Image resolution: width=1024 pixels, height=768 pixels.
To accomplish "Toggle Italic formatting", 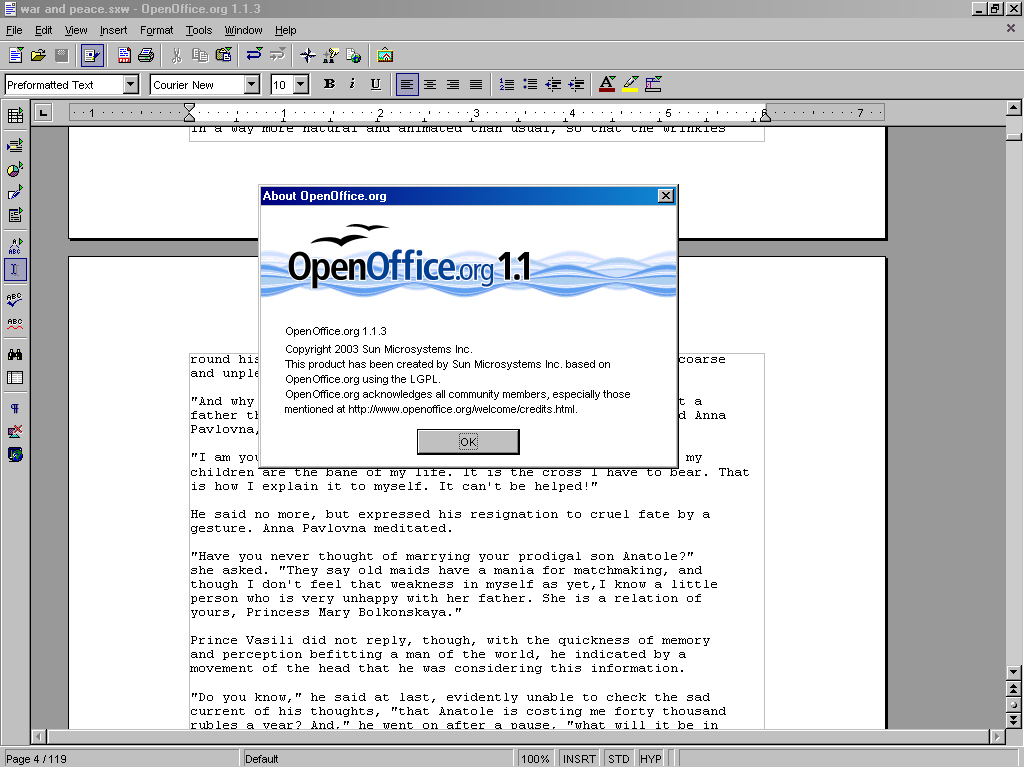I will (x=352, y=85).
